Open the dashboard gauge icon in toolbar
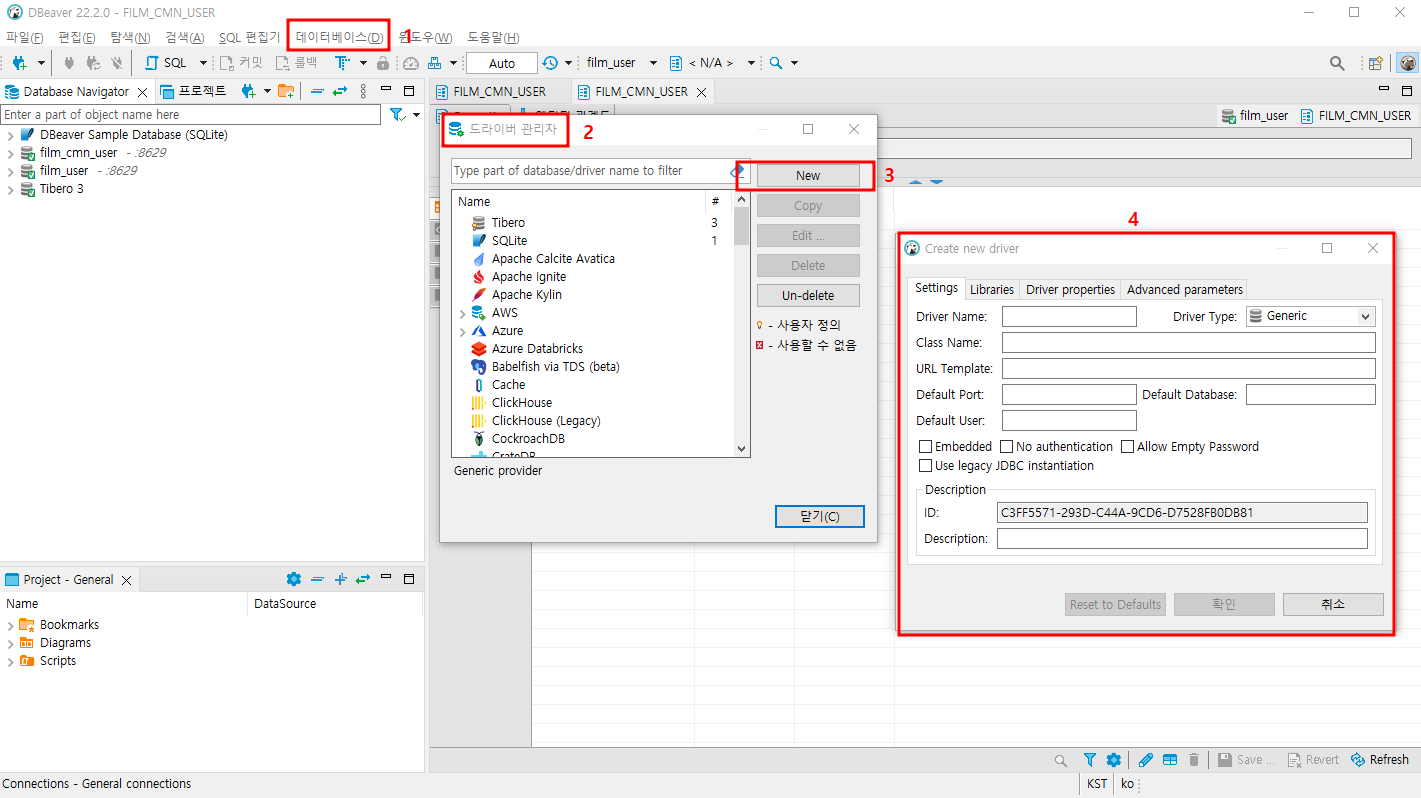Screen dimensions: 1421x798 tap(411, 63)
